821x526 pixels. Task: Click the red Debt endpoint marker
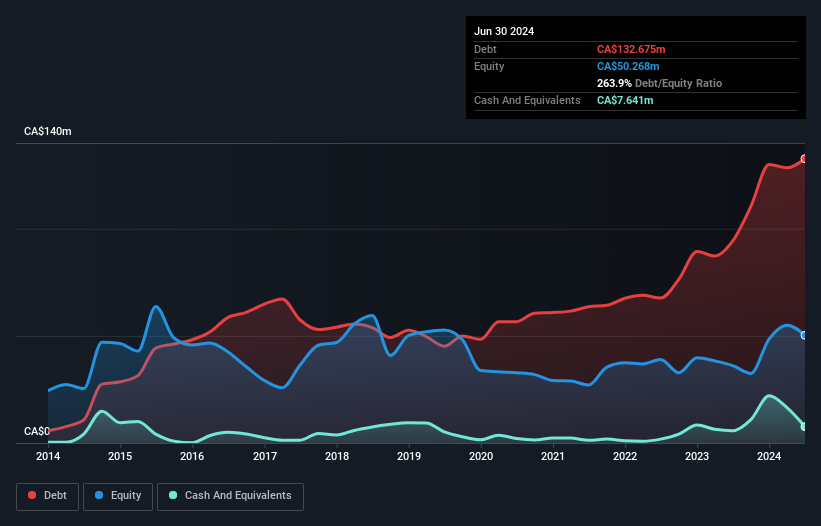tap(804, 159)
